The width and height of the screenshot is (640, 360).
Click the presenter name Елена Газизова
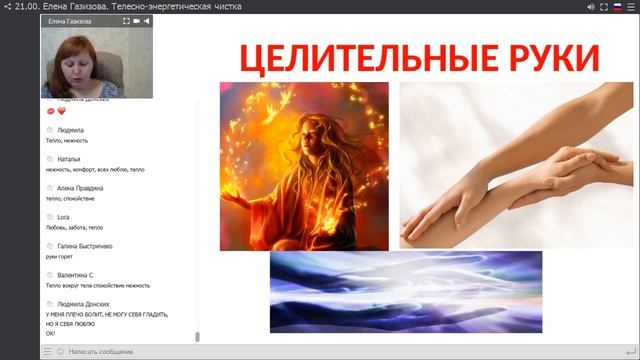(69, 21)
